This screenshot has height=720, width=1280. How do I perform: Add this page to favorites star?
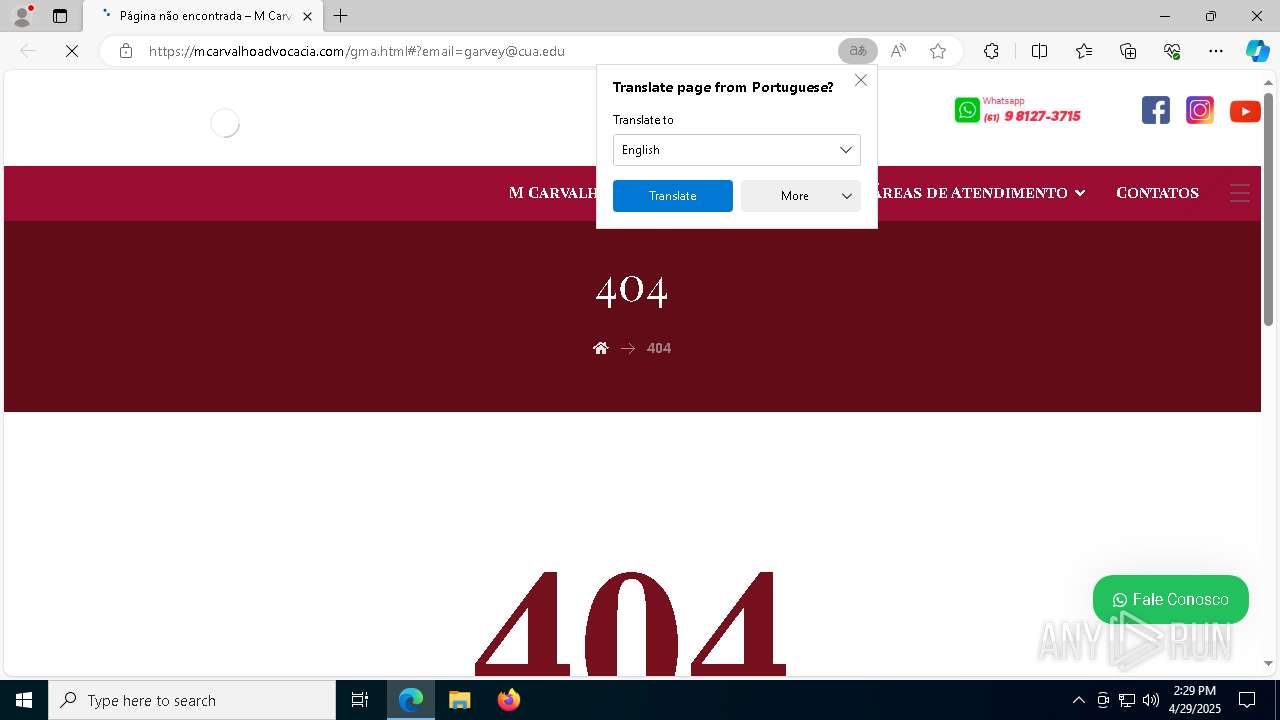coord(938,51)
